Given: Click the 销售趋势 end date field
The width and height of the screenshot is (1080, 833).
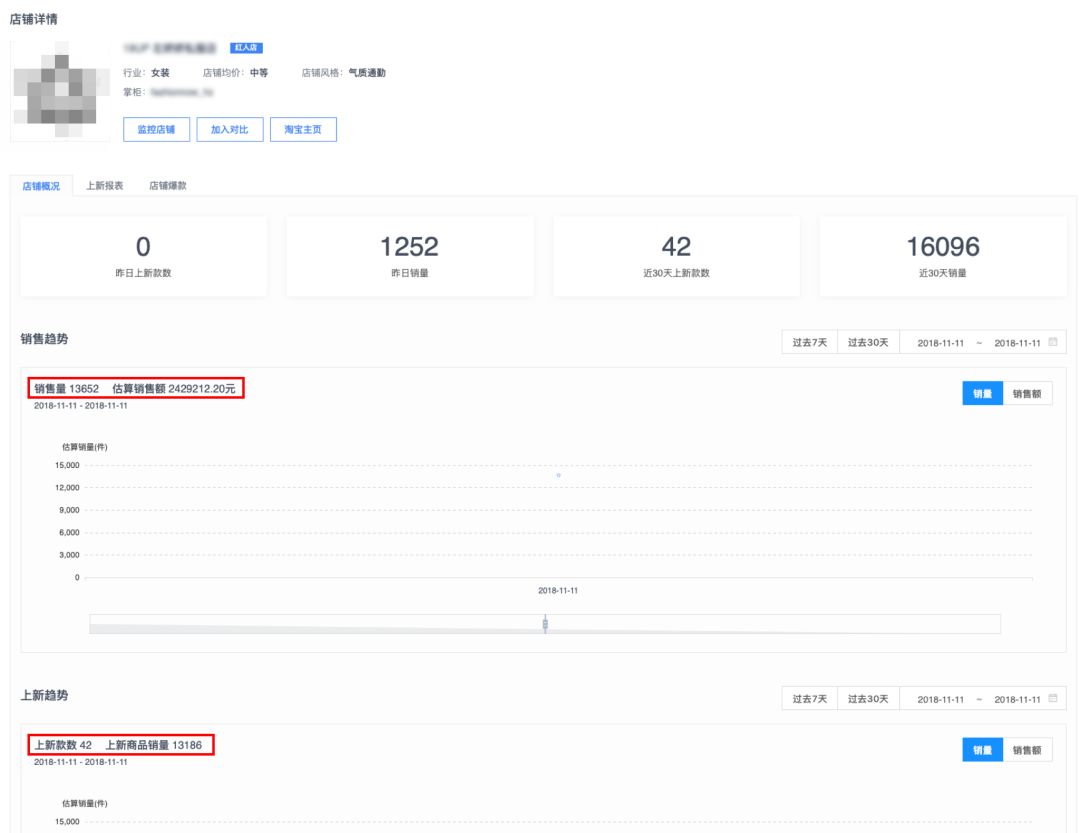Looking at the screenshot, I should coord(1017,343).
